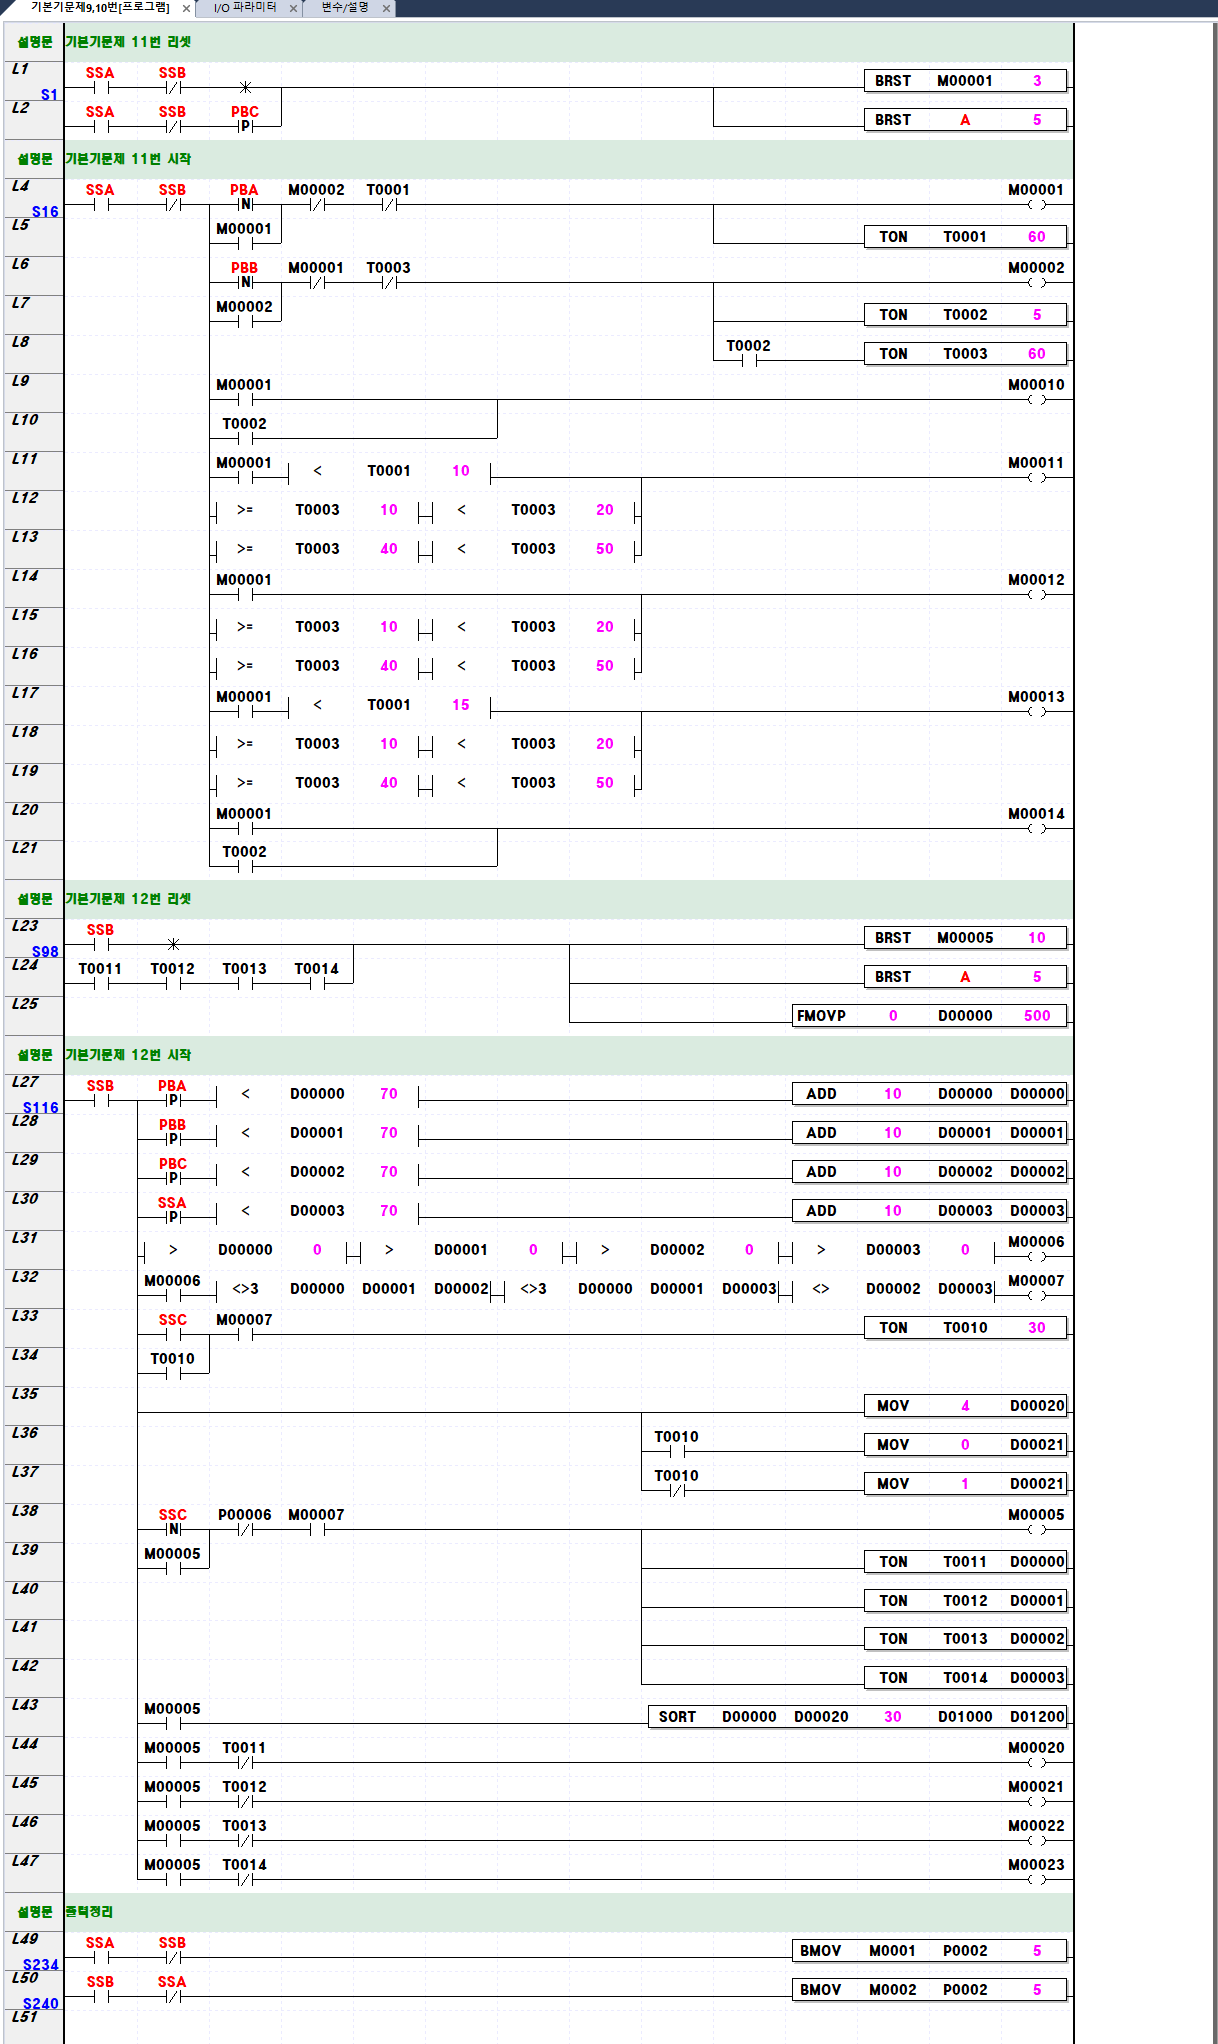Select the inverter symbol on line L1
The image size is (1218, 2044).
[245, 88]
